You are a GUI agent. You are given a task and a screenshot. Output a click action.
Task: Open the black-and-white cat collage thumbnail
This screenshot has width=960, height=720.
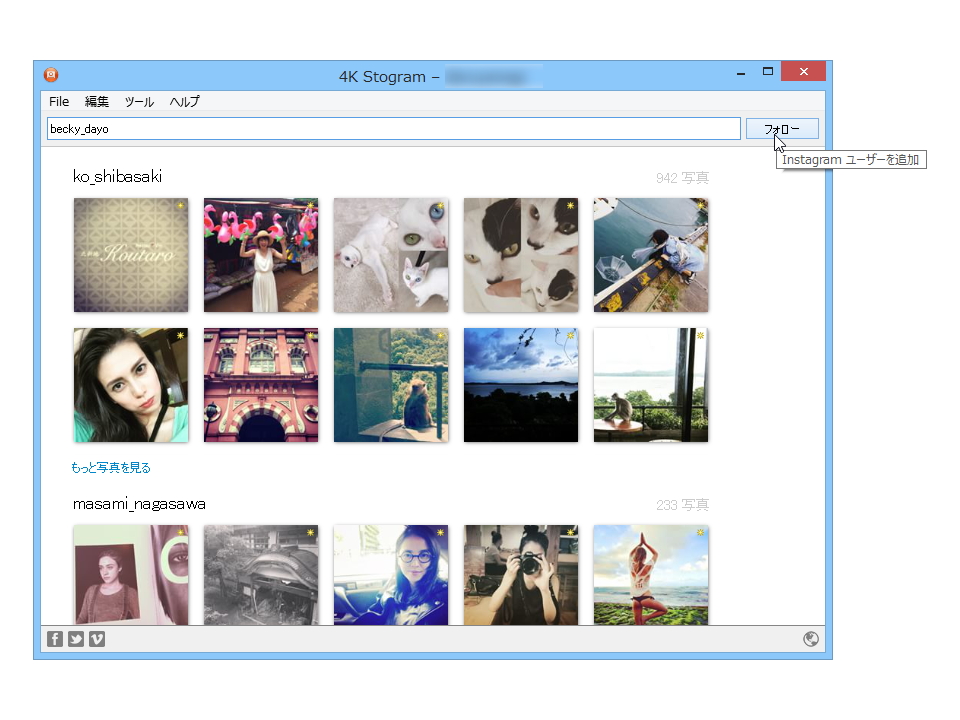[x=521, y=255]
